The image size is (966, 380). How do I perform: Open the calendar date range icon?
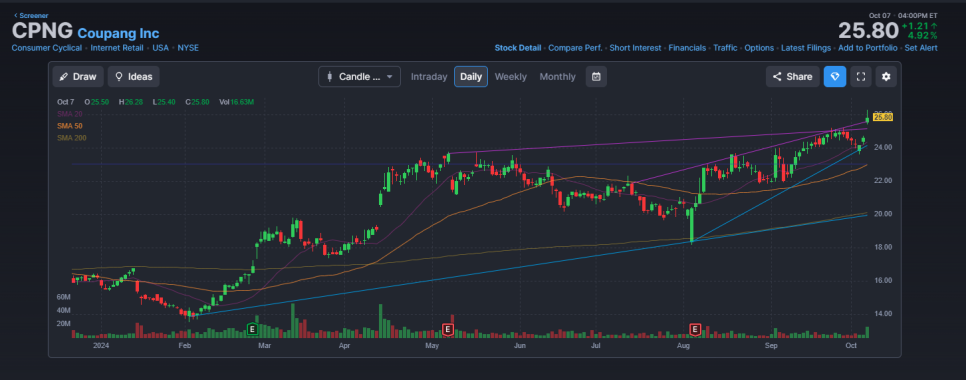tap(596, 77)
